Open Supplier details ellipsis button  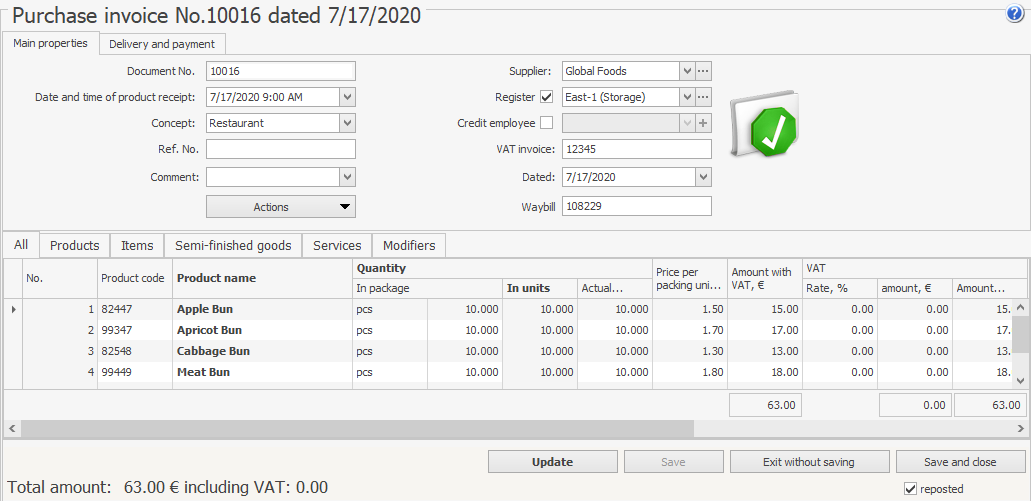(703, 71)
